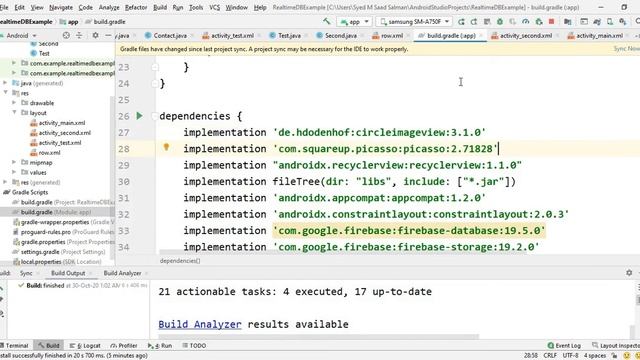Close the build.gradle (:app) tab
Image resolution: width=640 pixels, height=360 pixels.
[482, 36]
